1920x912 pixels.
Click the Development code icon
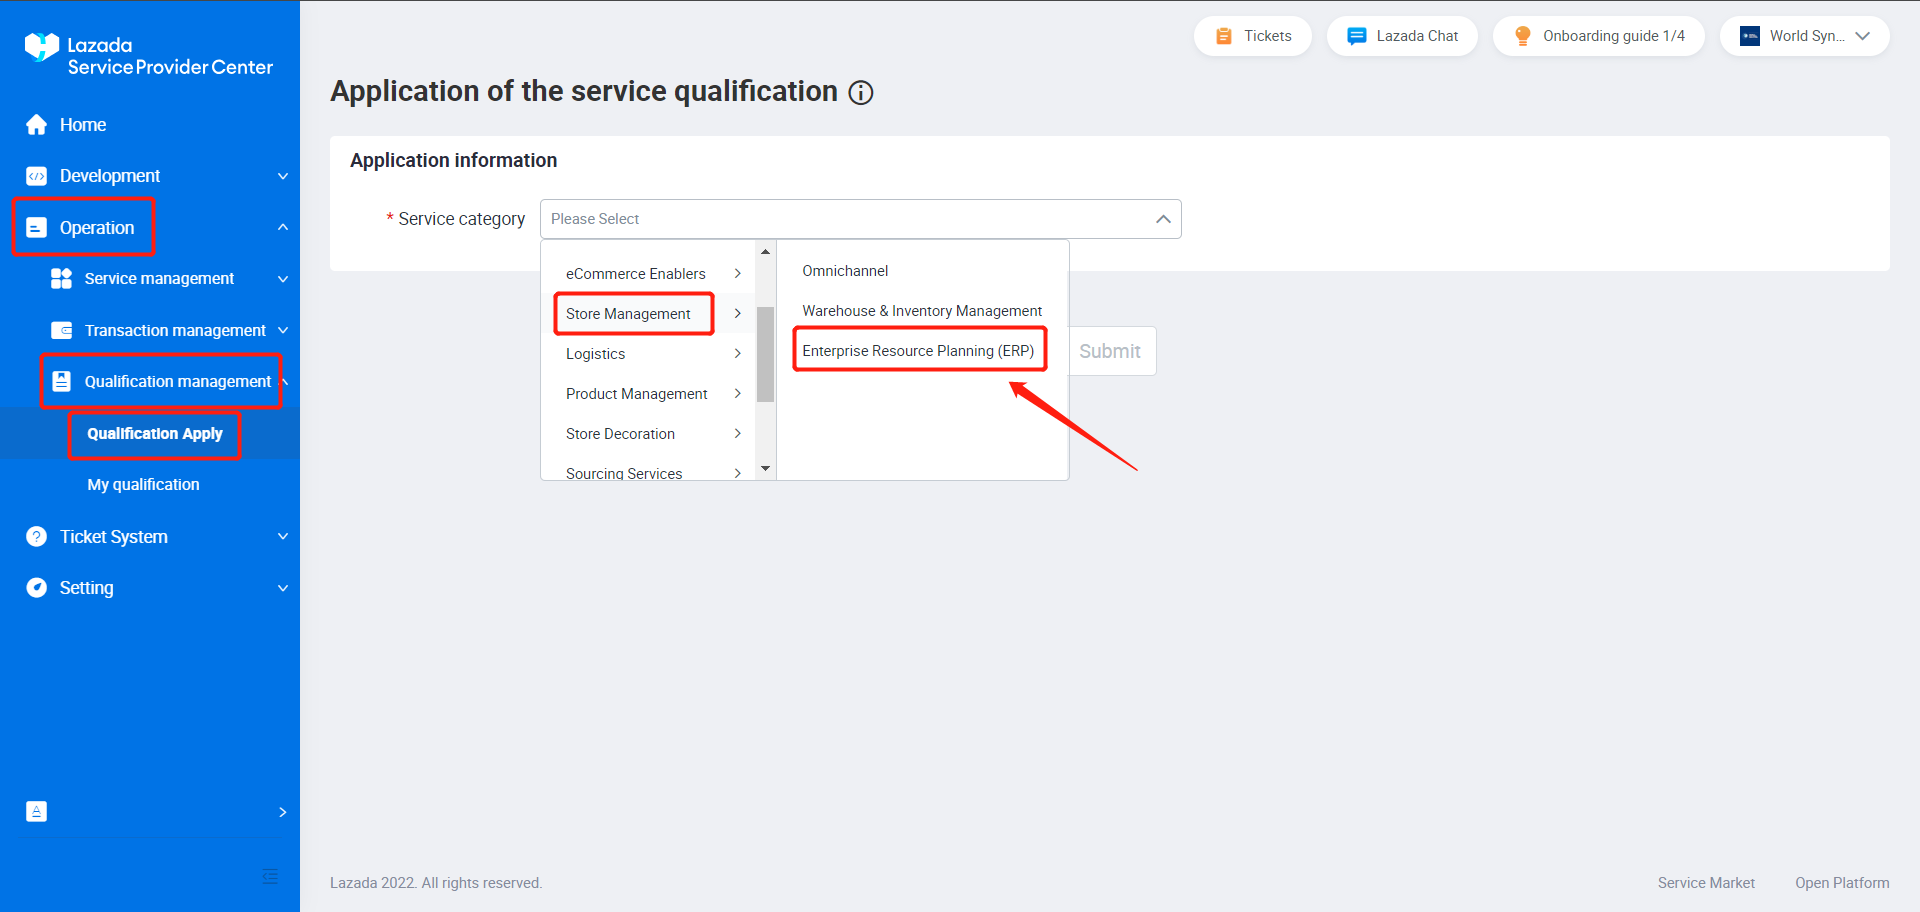[37, 176]
